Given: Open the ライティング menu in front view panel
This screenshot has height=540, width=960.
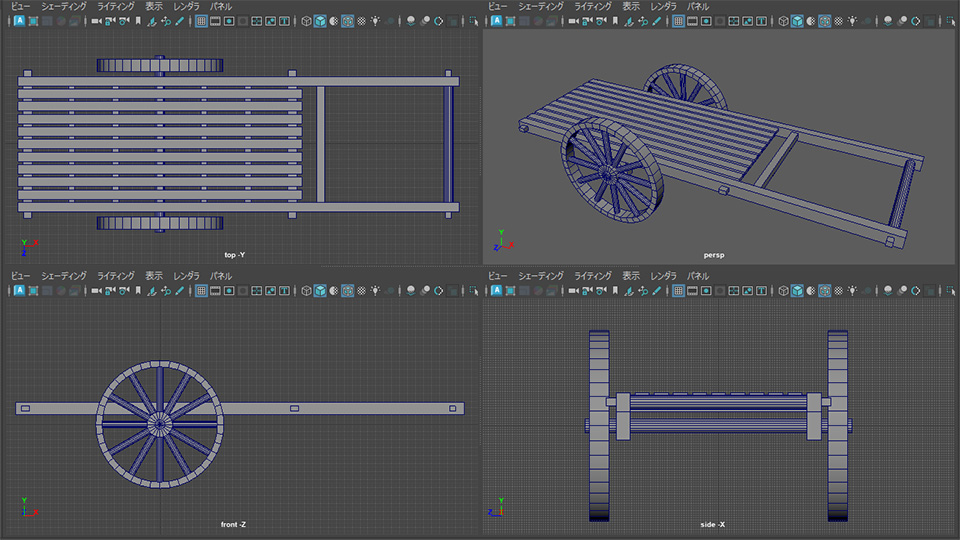Looking at the screenshot, I should pos(115,275).
